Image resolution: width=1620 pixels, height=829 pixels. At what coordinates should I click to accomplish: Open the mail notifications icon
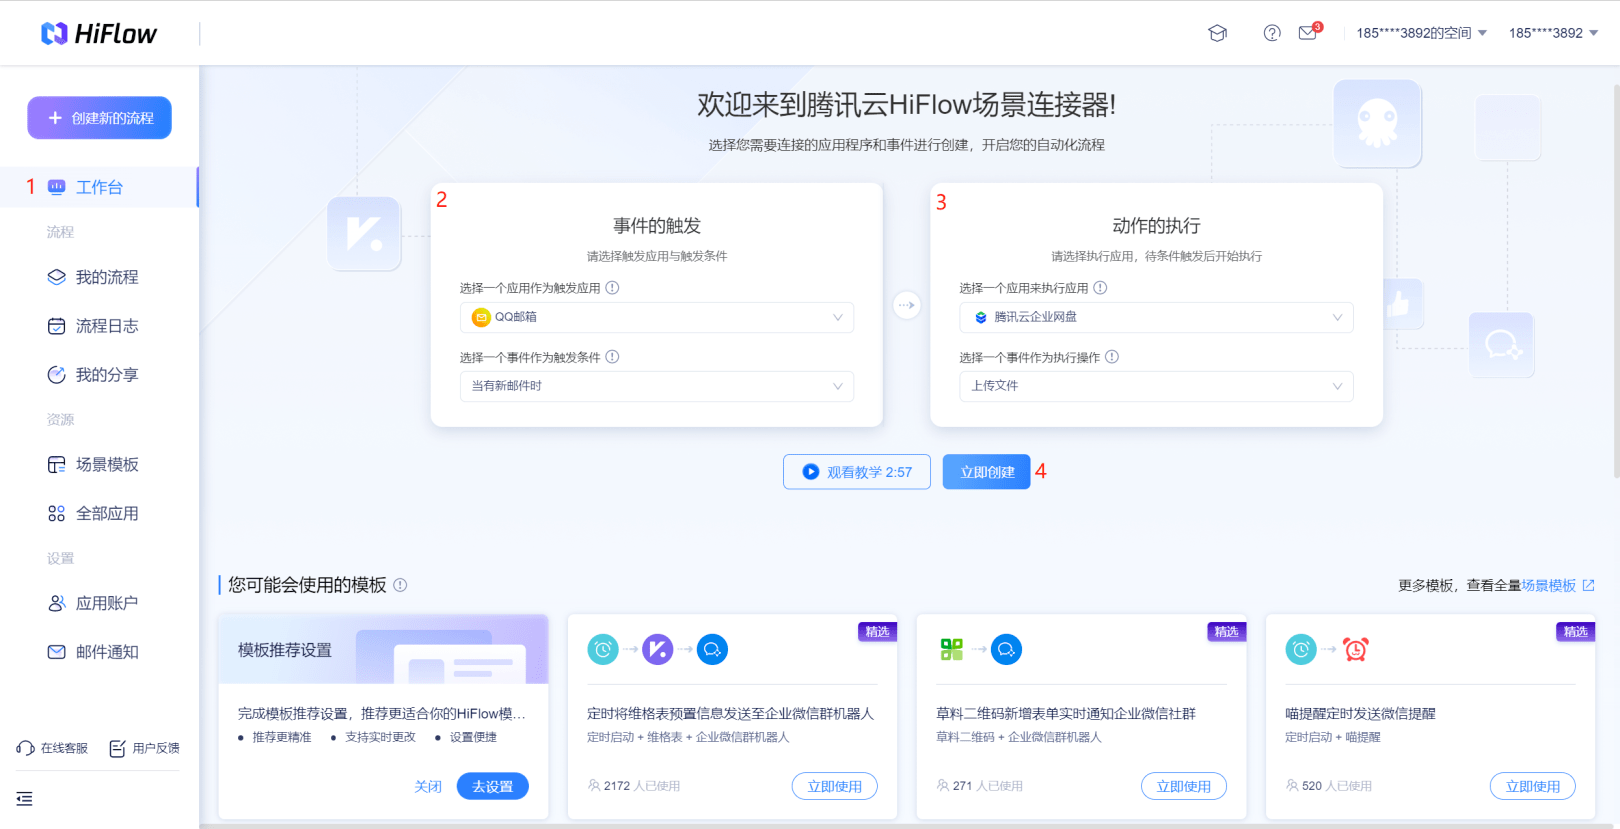tap(1308, 33)
